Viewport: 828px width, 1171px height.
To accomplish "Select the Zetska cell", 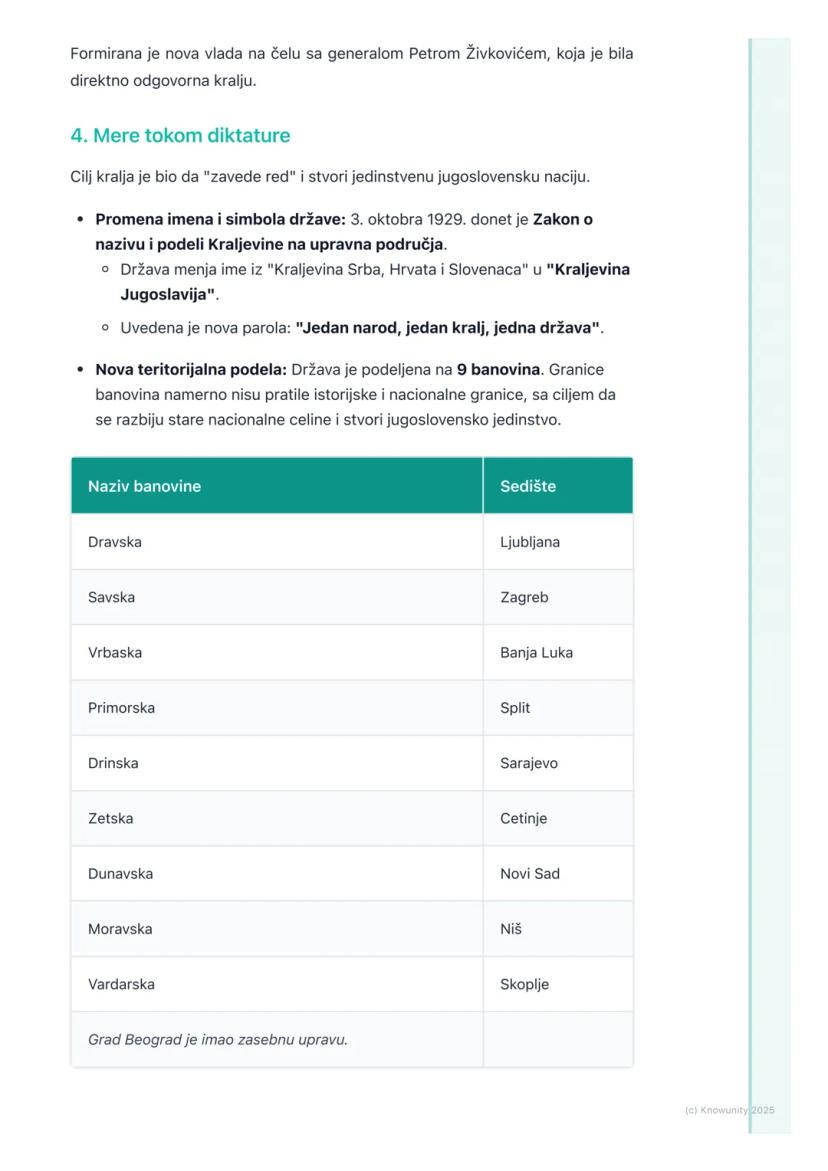I will point(110,818).
